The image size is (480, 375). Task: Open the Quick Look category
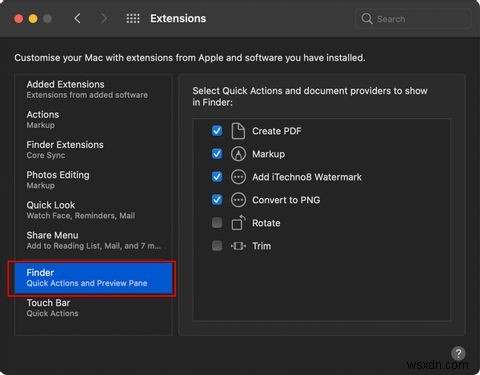(x=93, y=210)
